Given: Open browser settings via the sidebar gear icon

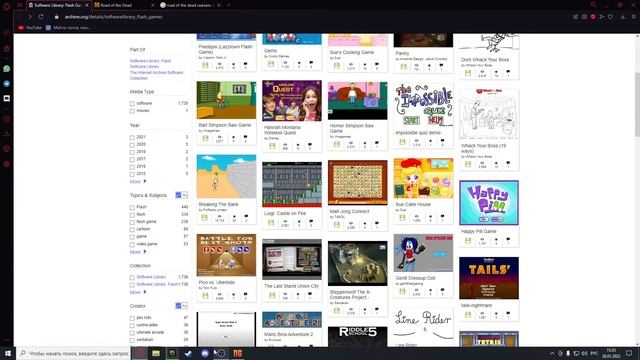Looking at the screenshot, I should tap(7, 164).
